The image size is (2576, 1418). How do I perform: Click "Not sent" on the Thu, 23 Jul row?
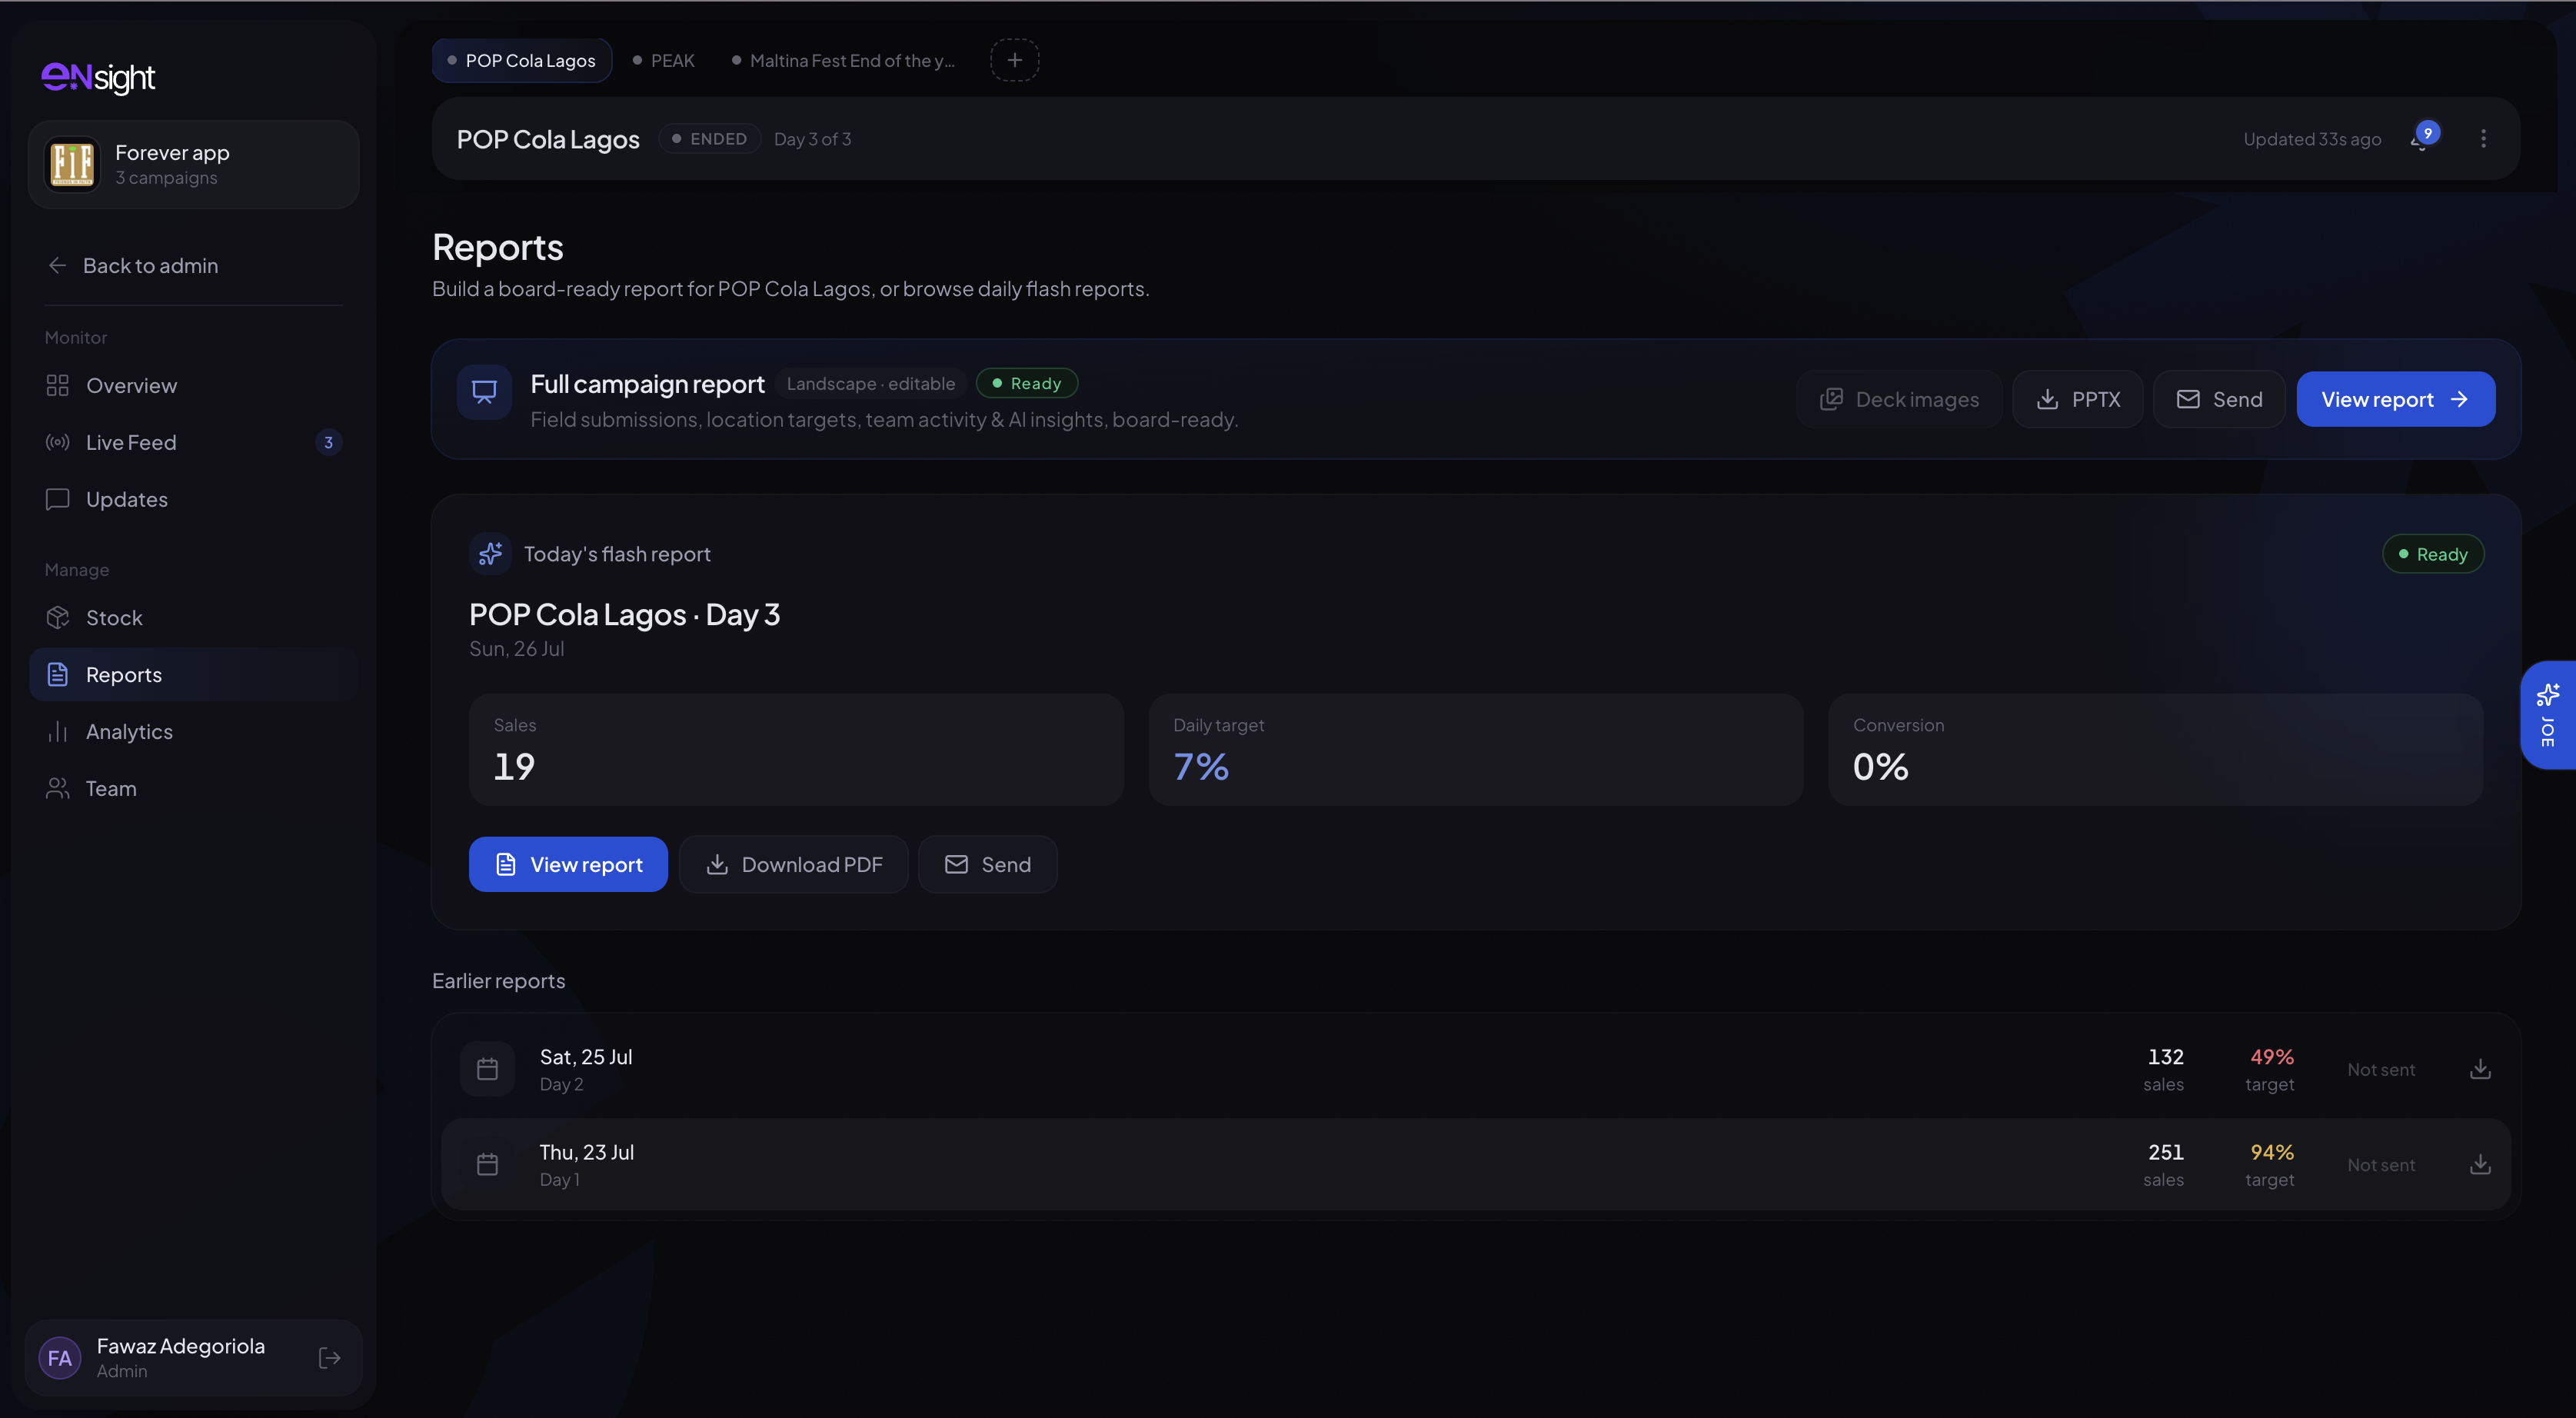pyautogui.click(x=2381, y=1164)
